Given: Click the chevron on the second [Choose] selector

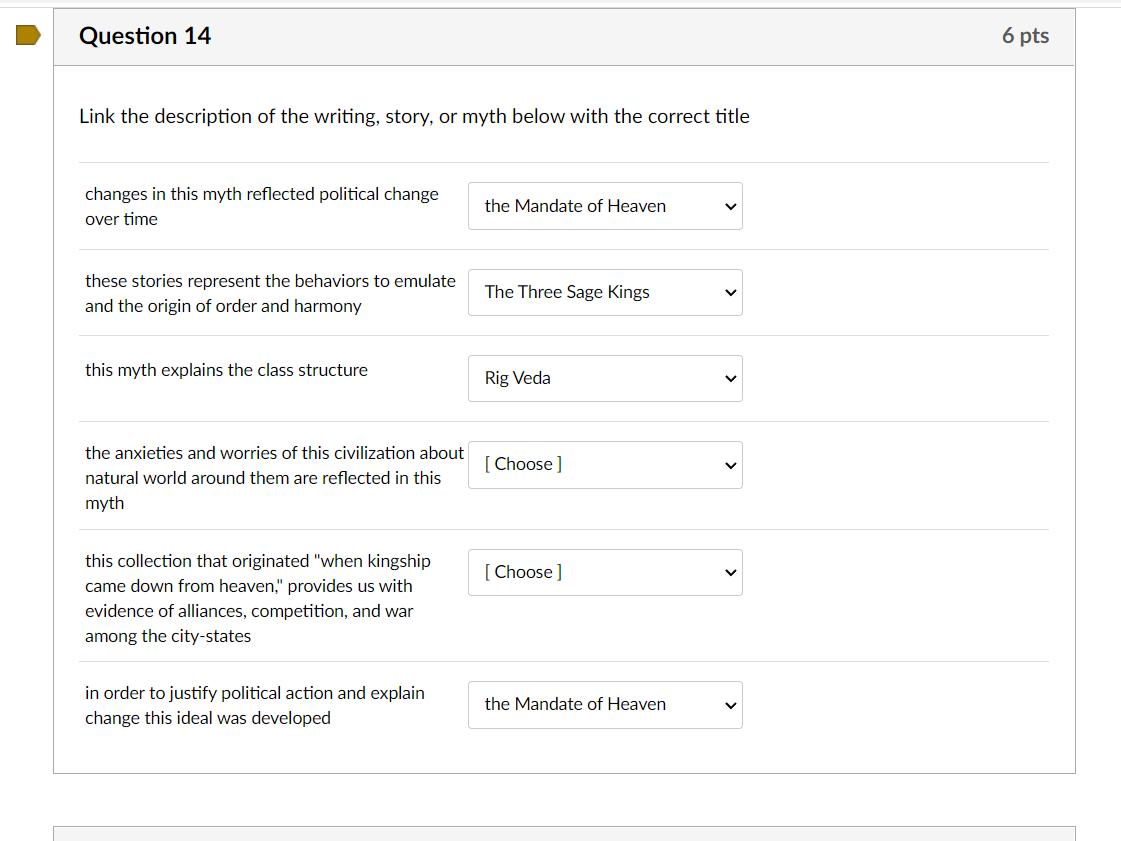Looking at the screenshot, I should coord(729,572).
